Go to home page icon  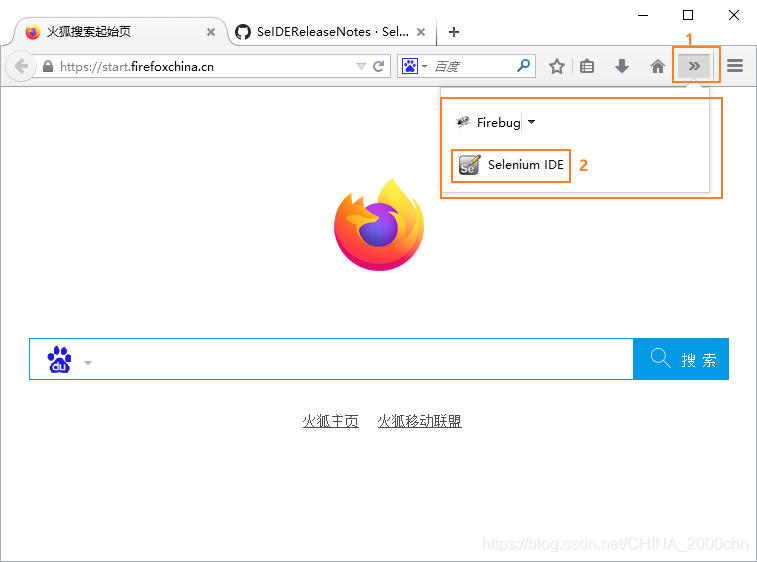pos(658,66)
